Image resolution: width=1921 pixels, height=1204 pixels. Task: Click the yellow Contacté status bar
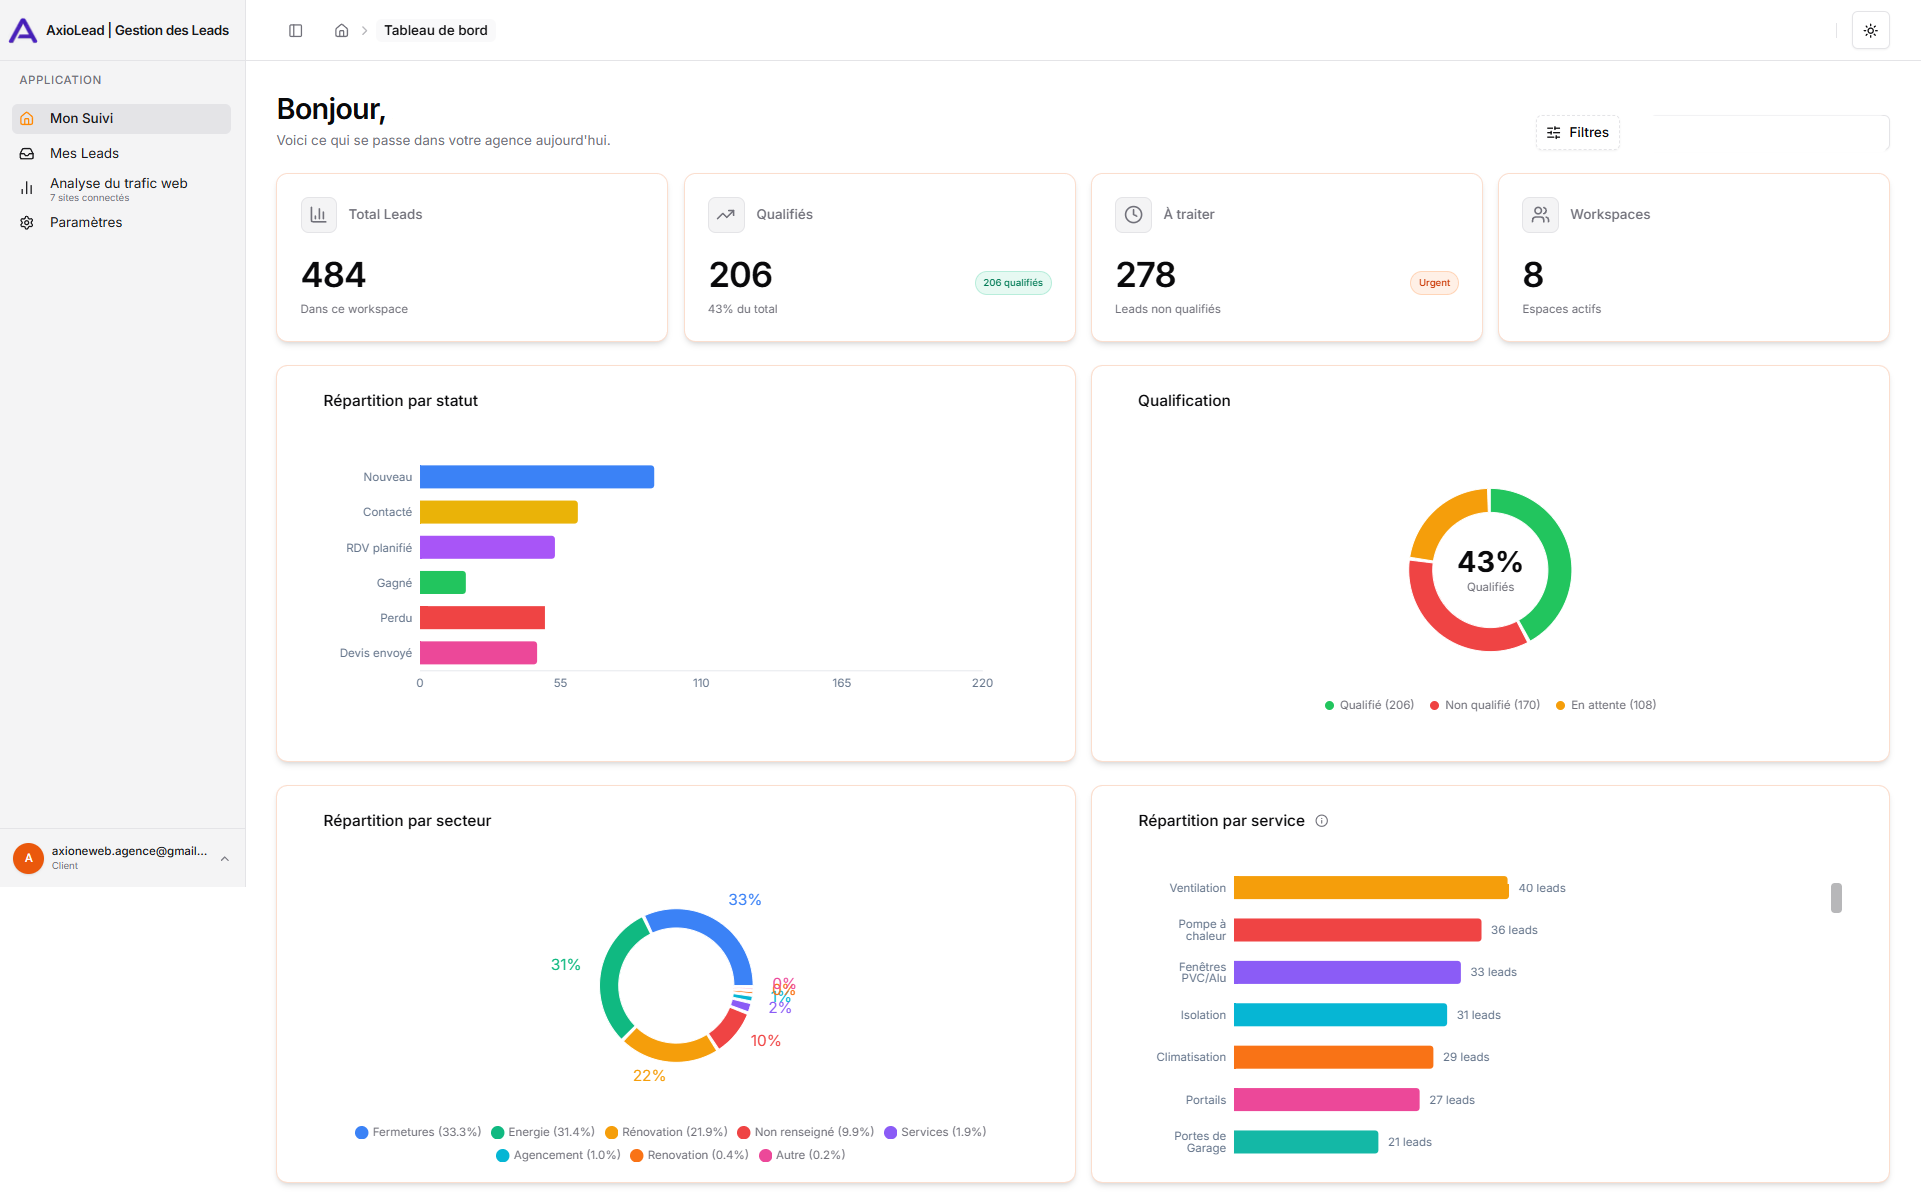498,512
